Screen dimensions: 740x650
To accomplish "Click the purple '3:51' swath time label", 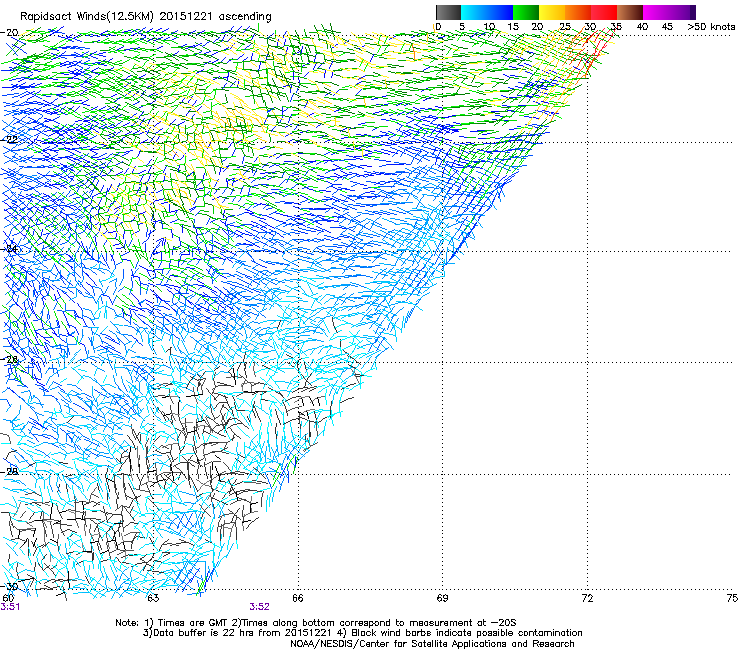I will tap(10, 607).
